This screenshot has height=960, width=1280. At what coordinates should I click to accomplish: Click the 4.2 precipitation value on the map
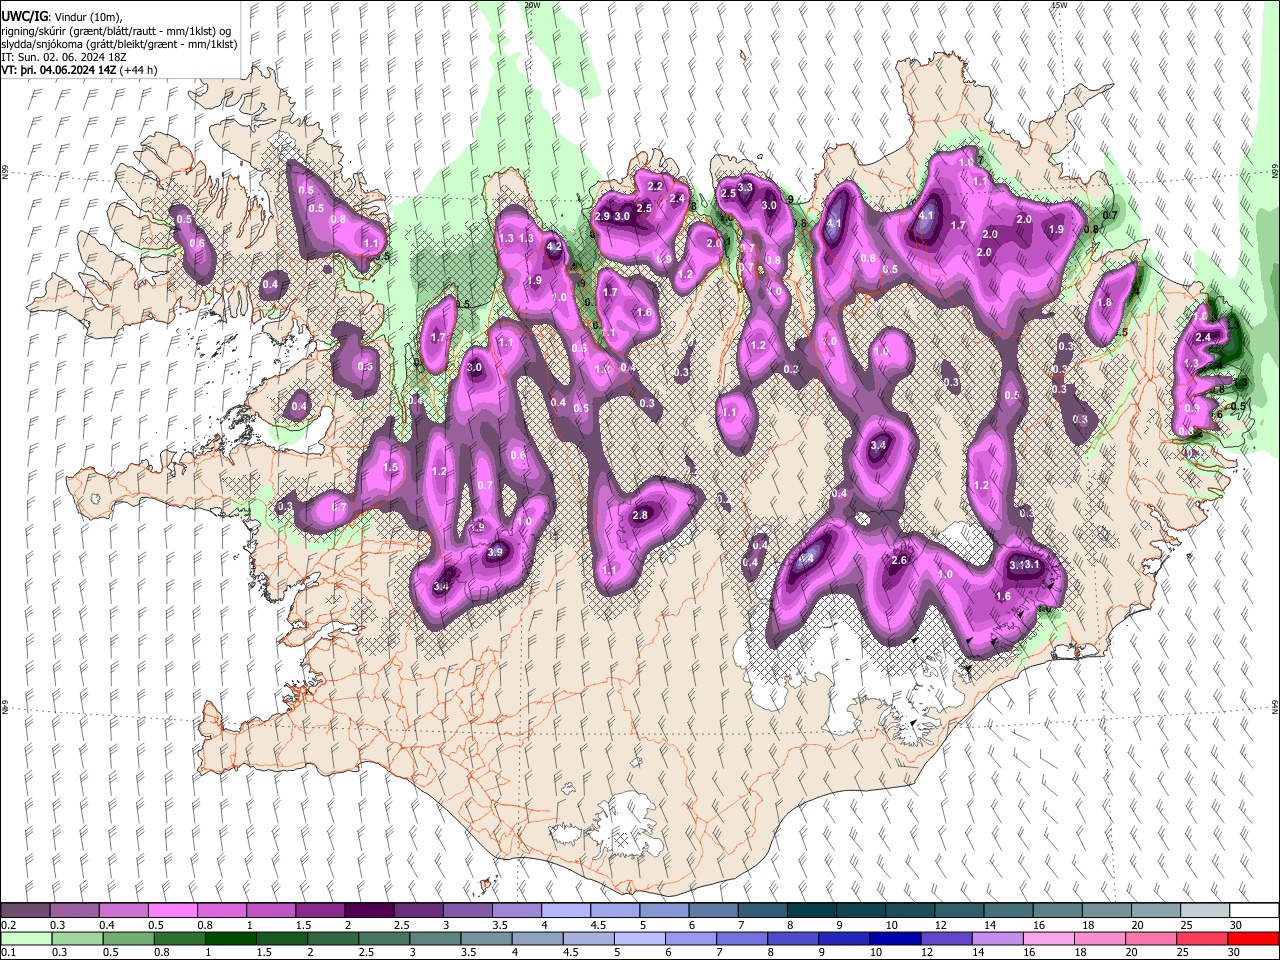(555, 247)
